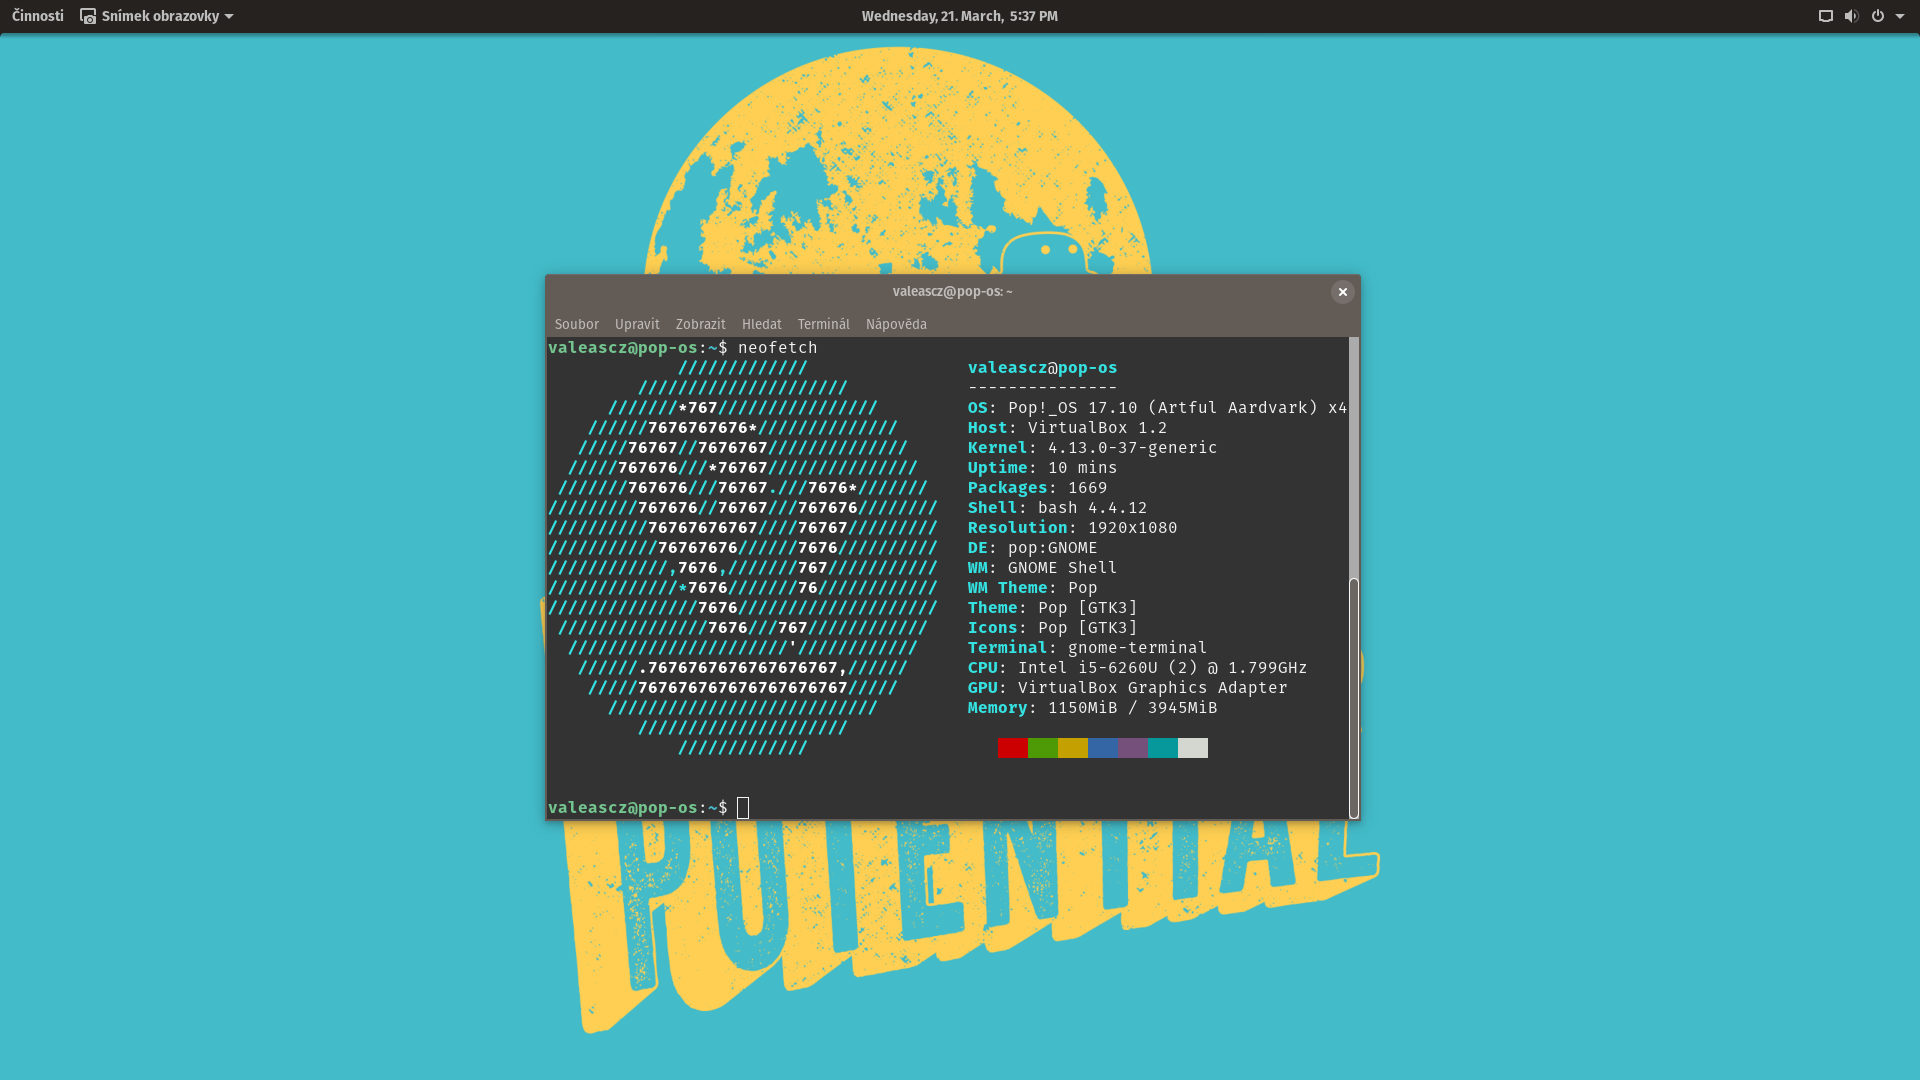Image resolution: width=1920 pixels, height=1080 pixels.
Task: Click the terminal cursor at bottom prompt
Action: coord(743,808)
